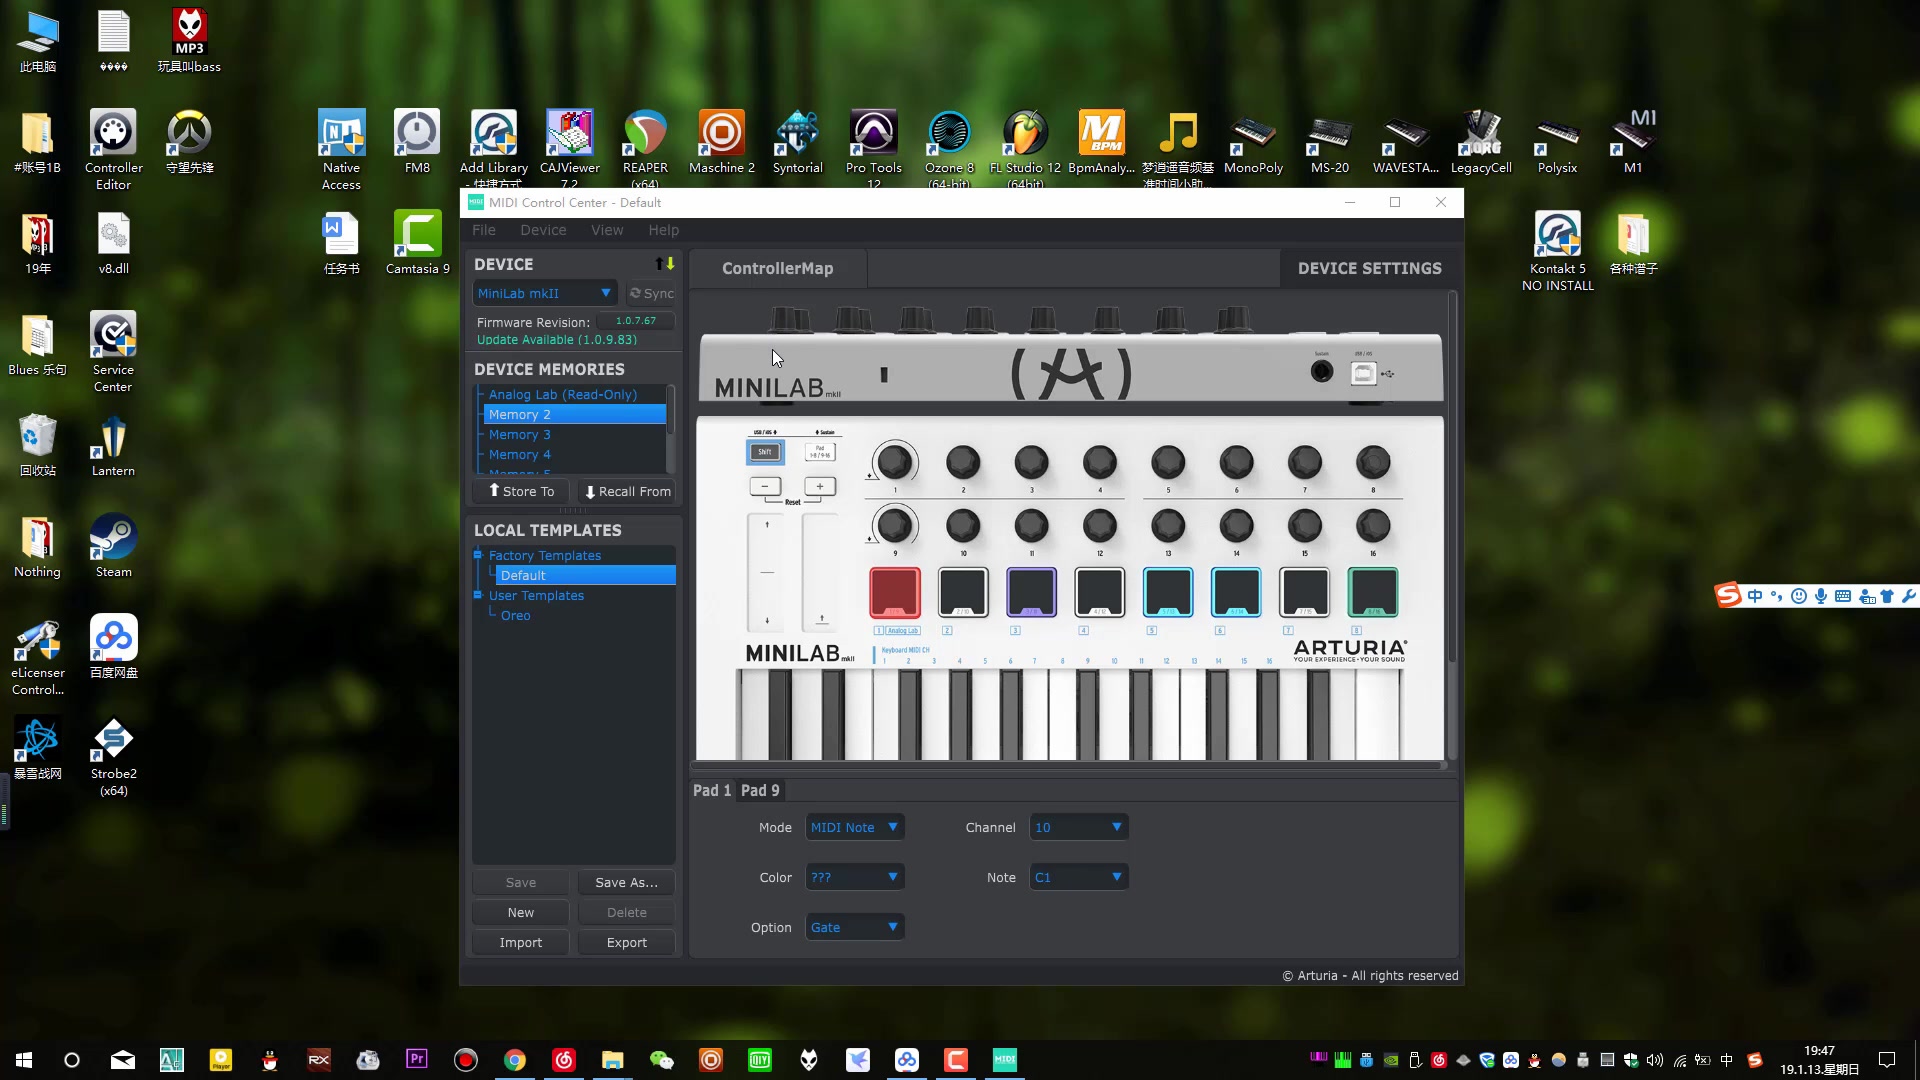Click the Recall From button
Viewport: 1920px width, 1080px height.
pos(627,491)
